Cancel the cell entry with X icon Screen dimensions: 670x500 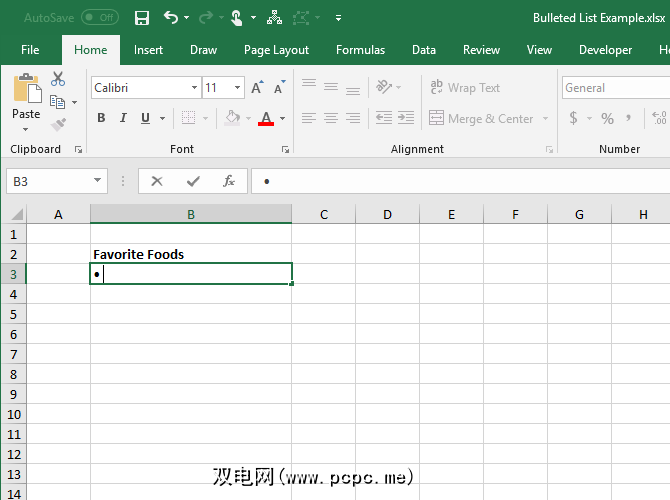click(x=157, y=181)
